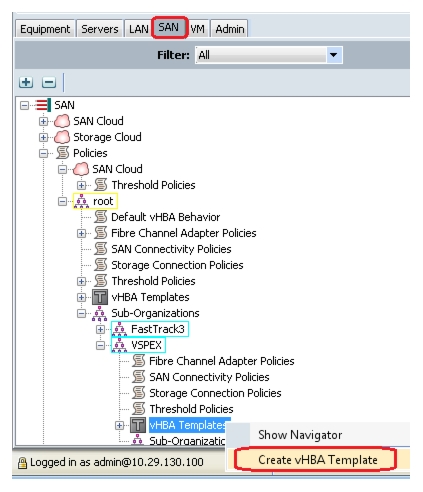Click the expand-all plus toolbar icon
This screenshot has height=492, width=423.
click(x=26, y=82)
